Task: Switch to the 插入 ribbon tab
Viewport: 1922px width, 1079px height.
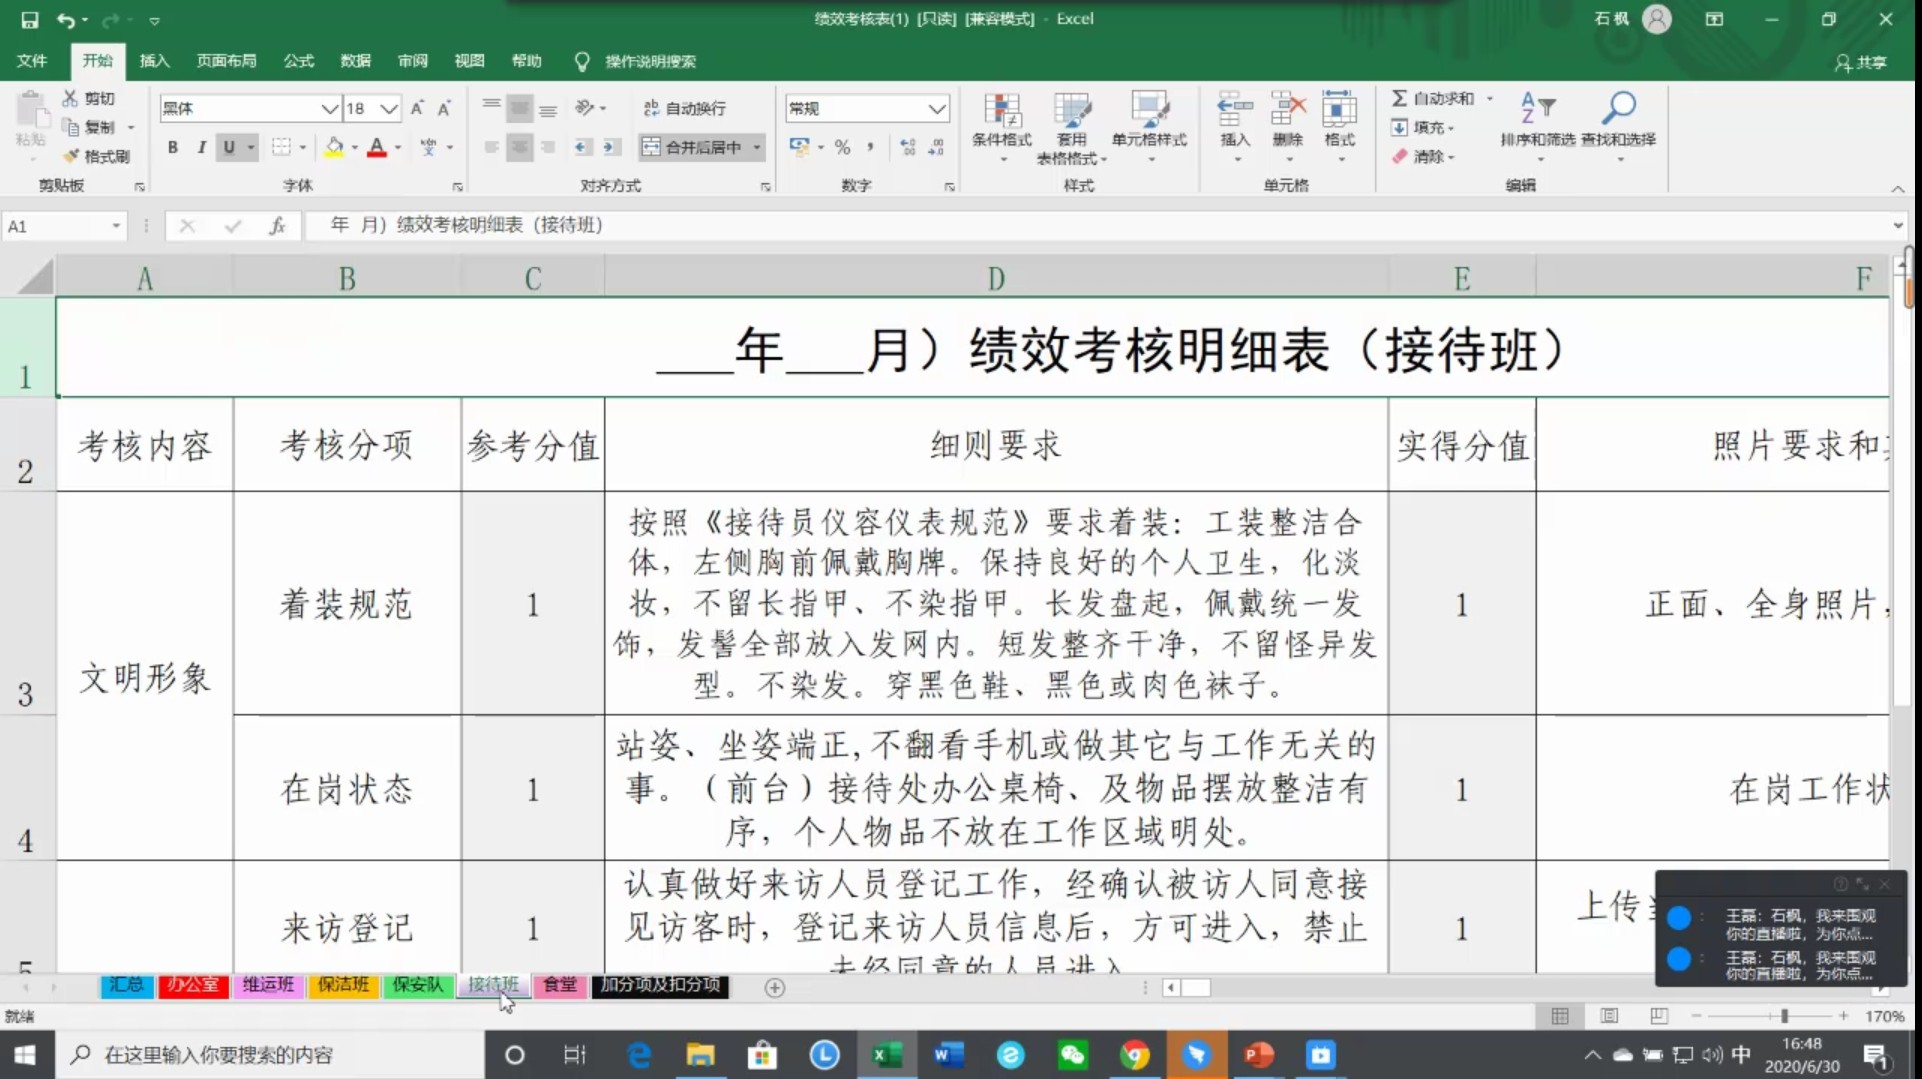Action: point(154,61)
